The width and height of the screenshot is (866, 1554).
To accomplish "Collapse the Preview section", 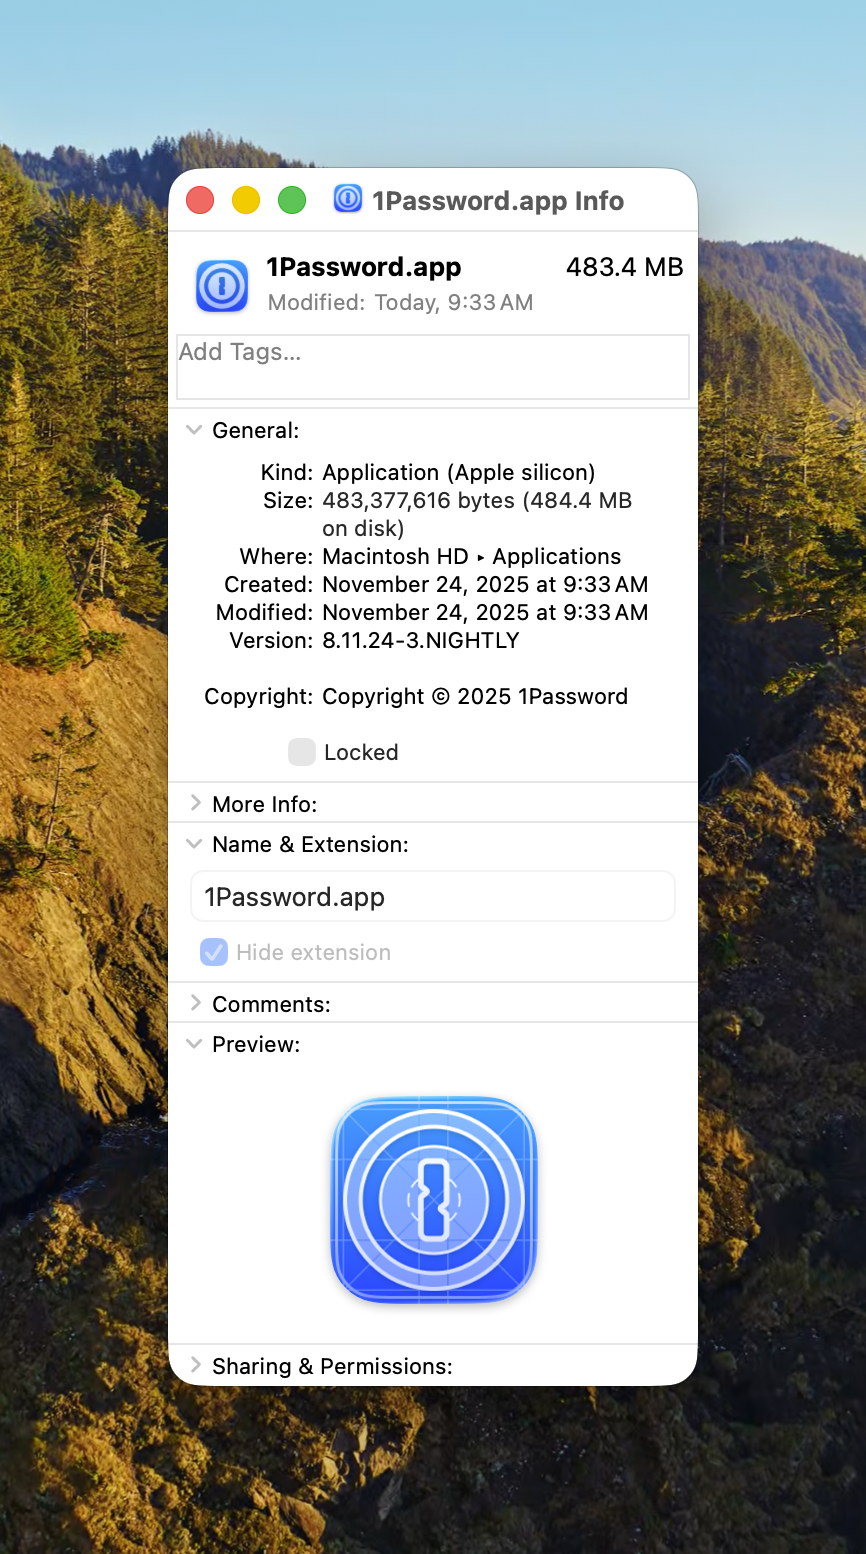I will [194, 1044].
